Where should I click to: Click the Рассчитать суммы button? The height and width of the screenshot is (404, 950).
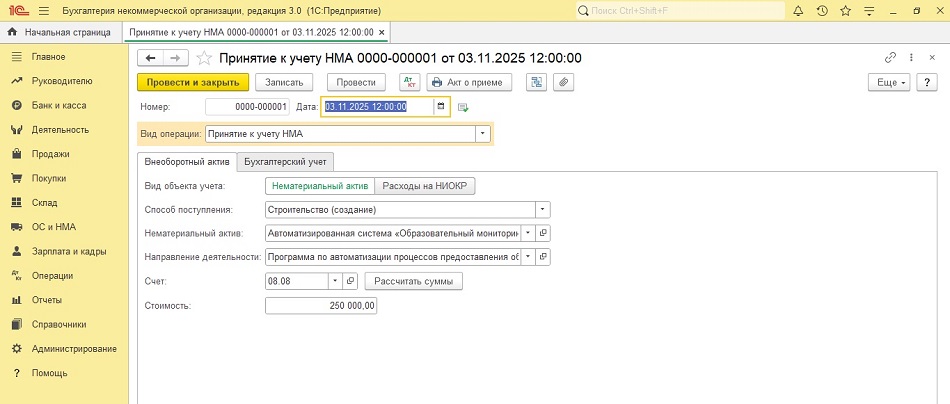point(413,282)
